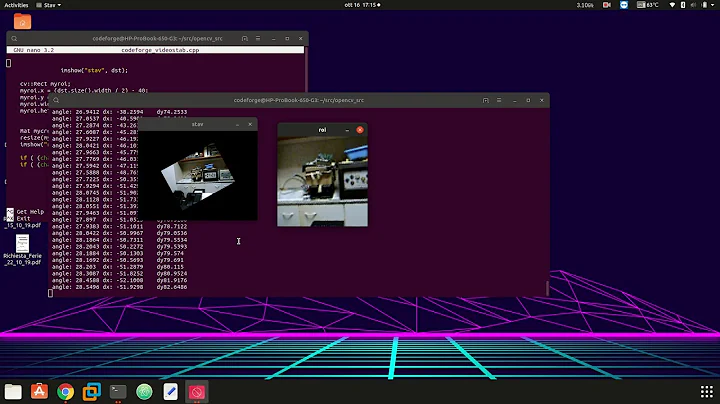Image resolution: width=720 pixels, height=404 pixels.
Task: Open Files manager from the dock
Action: click(13, 392)
